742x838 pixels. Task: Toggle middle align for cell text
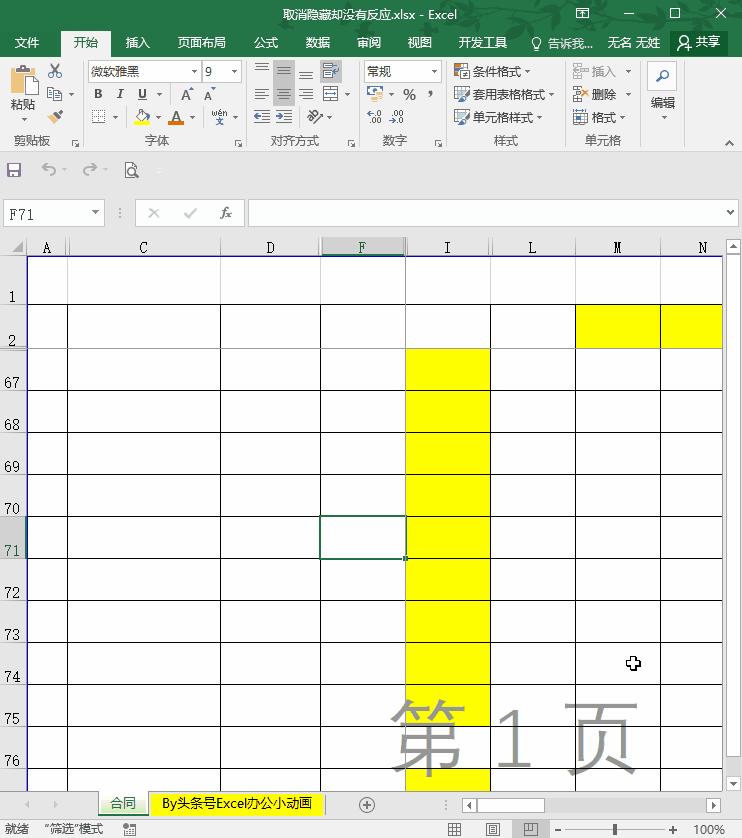pyautogui.click(x=284, y=70)
